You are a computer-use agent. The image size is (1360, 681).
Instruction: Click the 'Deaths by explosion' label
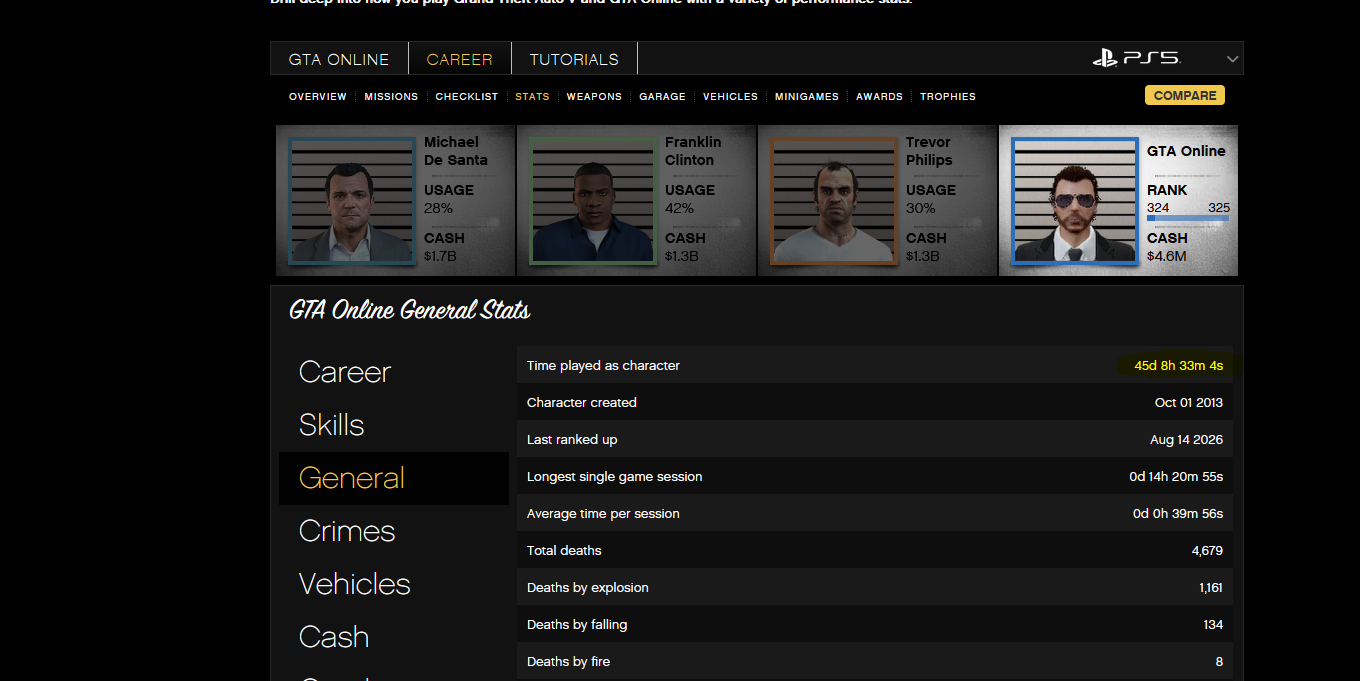pyautogui.click(x=588, y=588)
